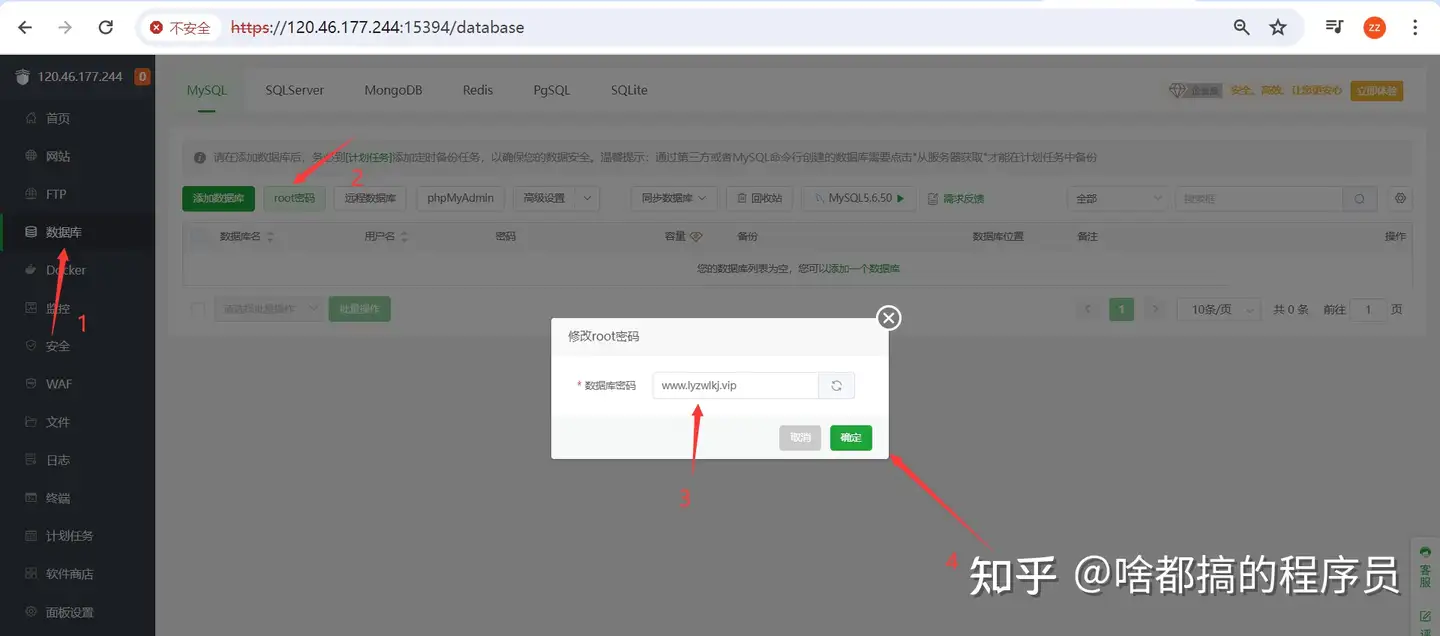The width and height of the screenshot is (1440, 636).
Task: Switch to the MongoDB tab
Action: pyautogui.click(x=393, y=90)
